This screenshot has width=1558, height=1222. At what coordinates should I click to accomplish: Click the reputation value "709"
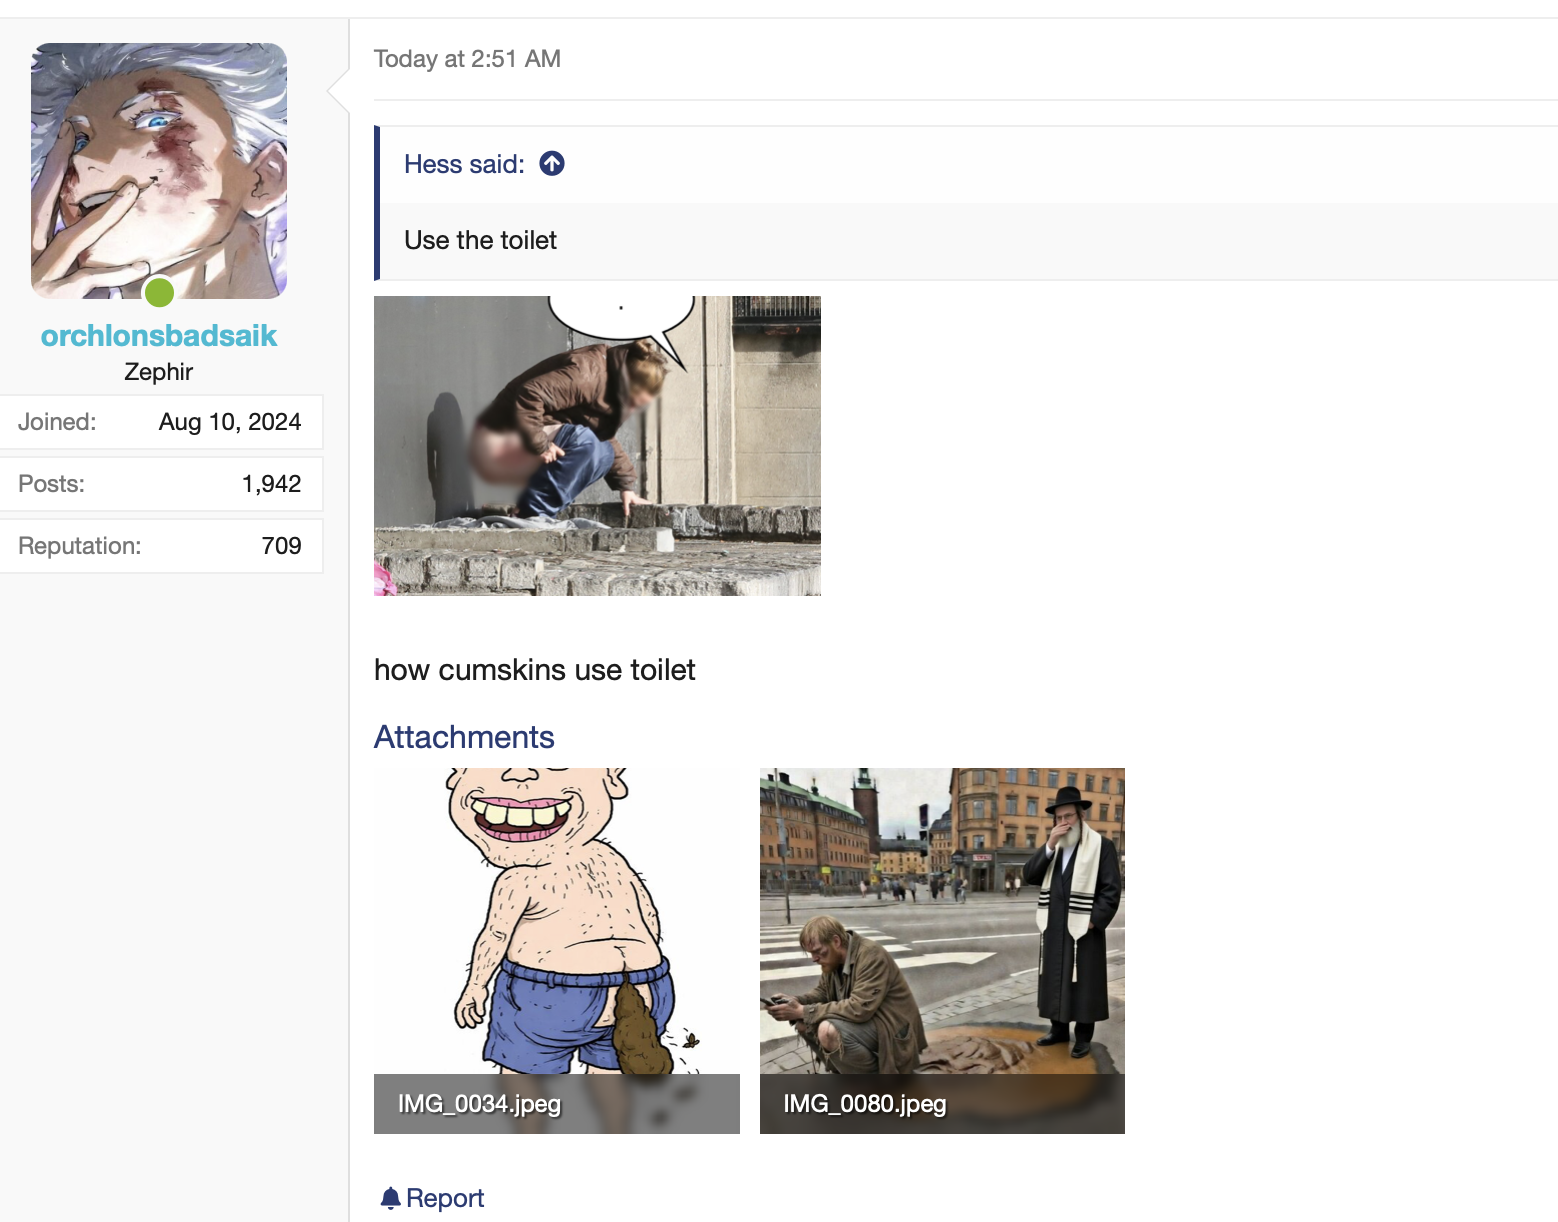pos(282,546)
